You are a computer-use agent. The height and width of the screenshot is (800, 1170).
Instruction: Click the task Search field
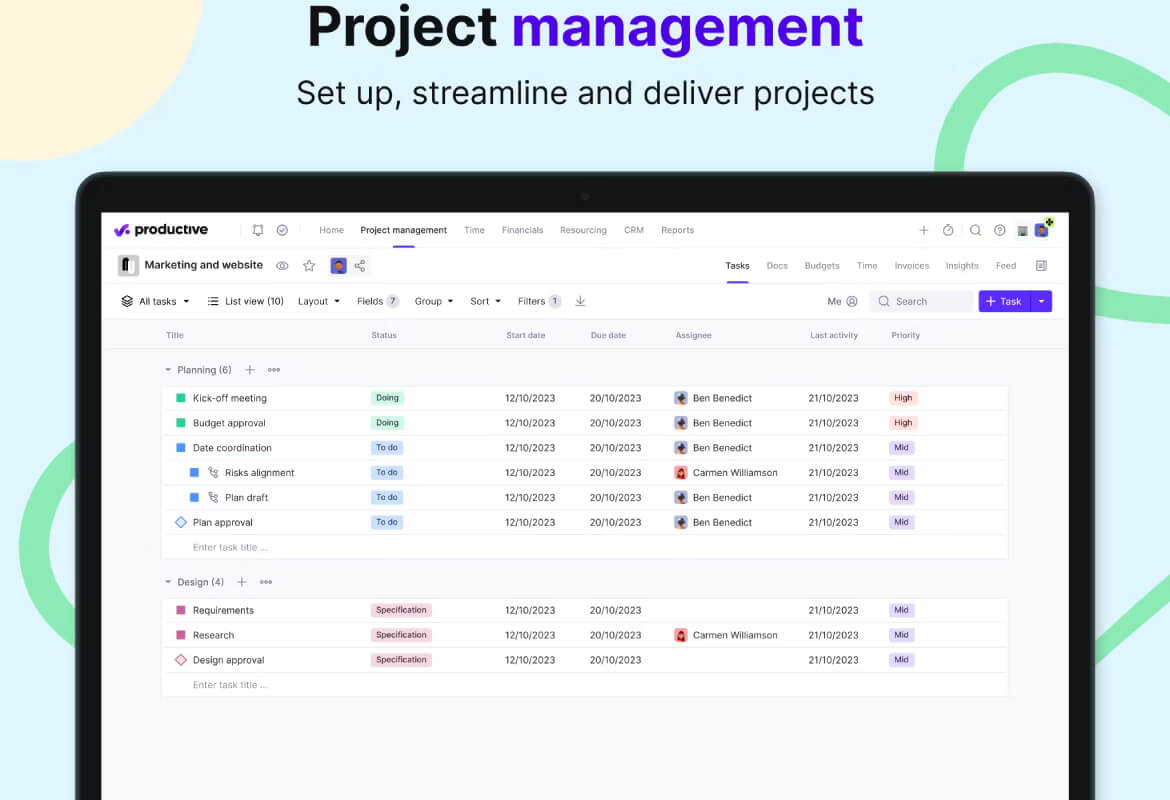(x=924, y=301)
